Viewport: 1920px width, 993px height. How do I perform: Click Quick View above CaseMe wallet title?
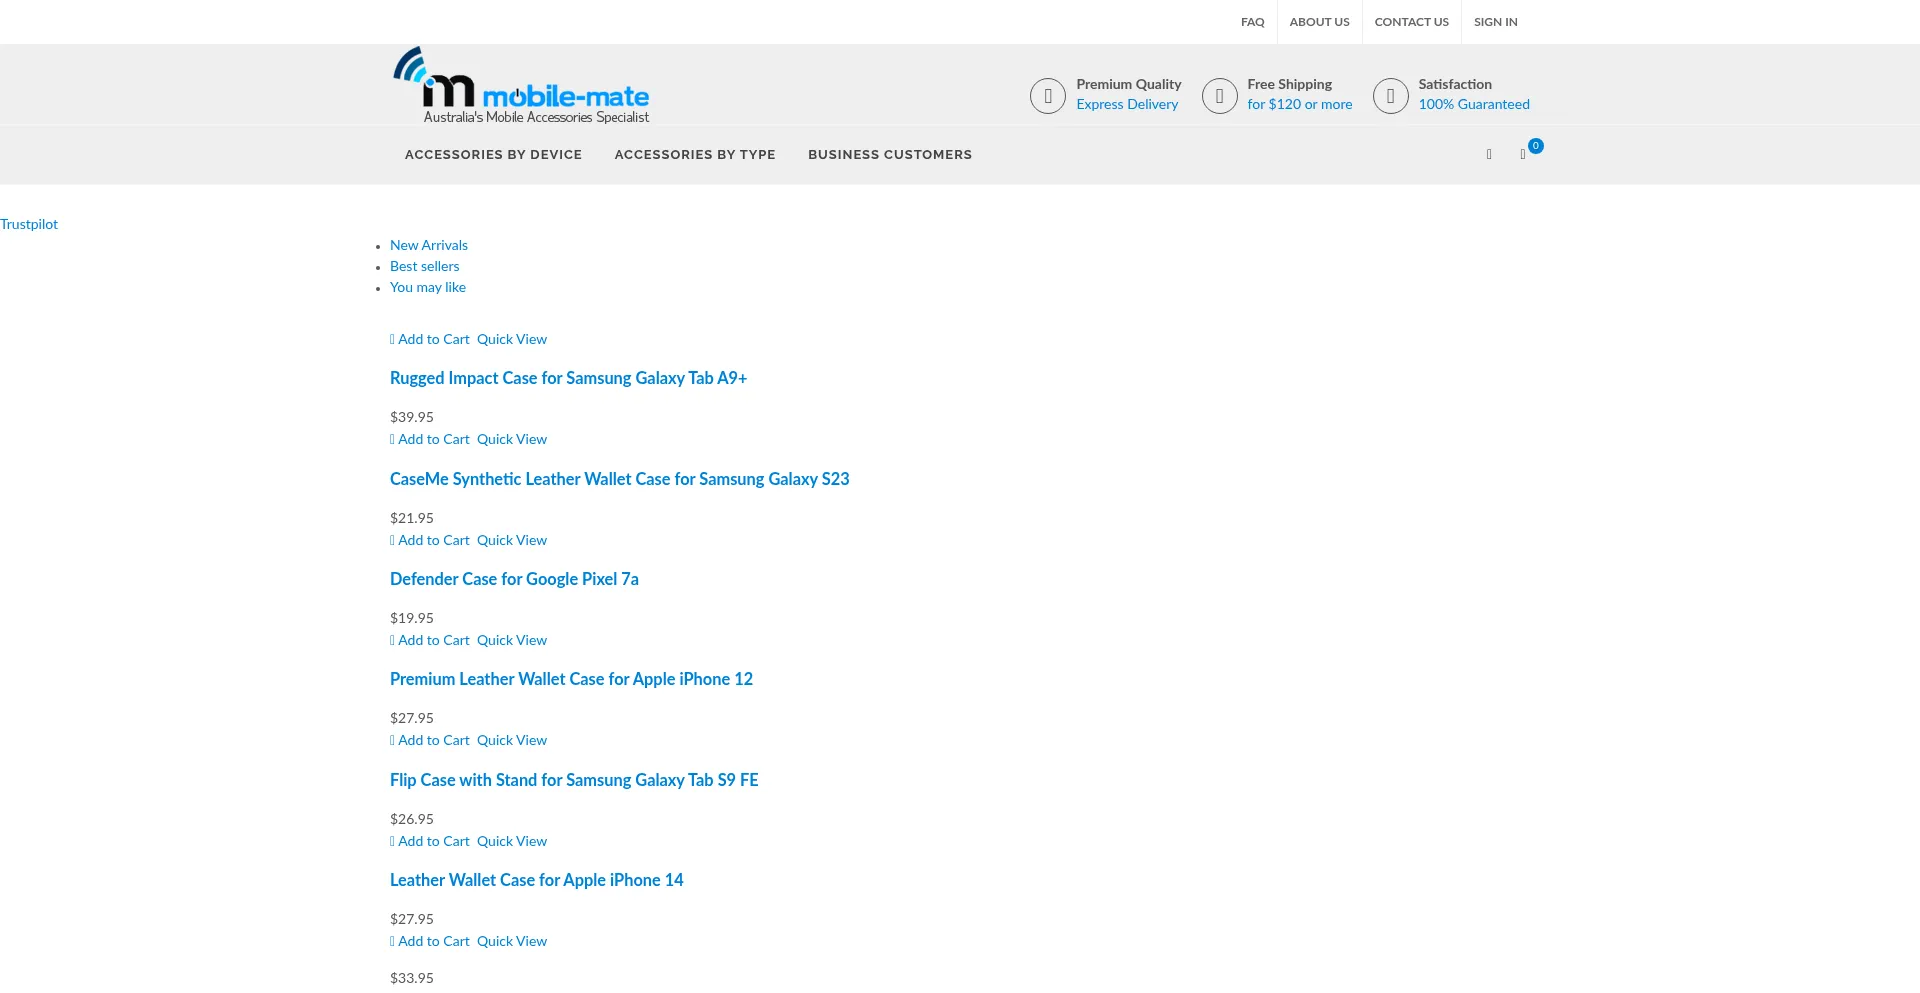[x=512, y=439]
